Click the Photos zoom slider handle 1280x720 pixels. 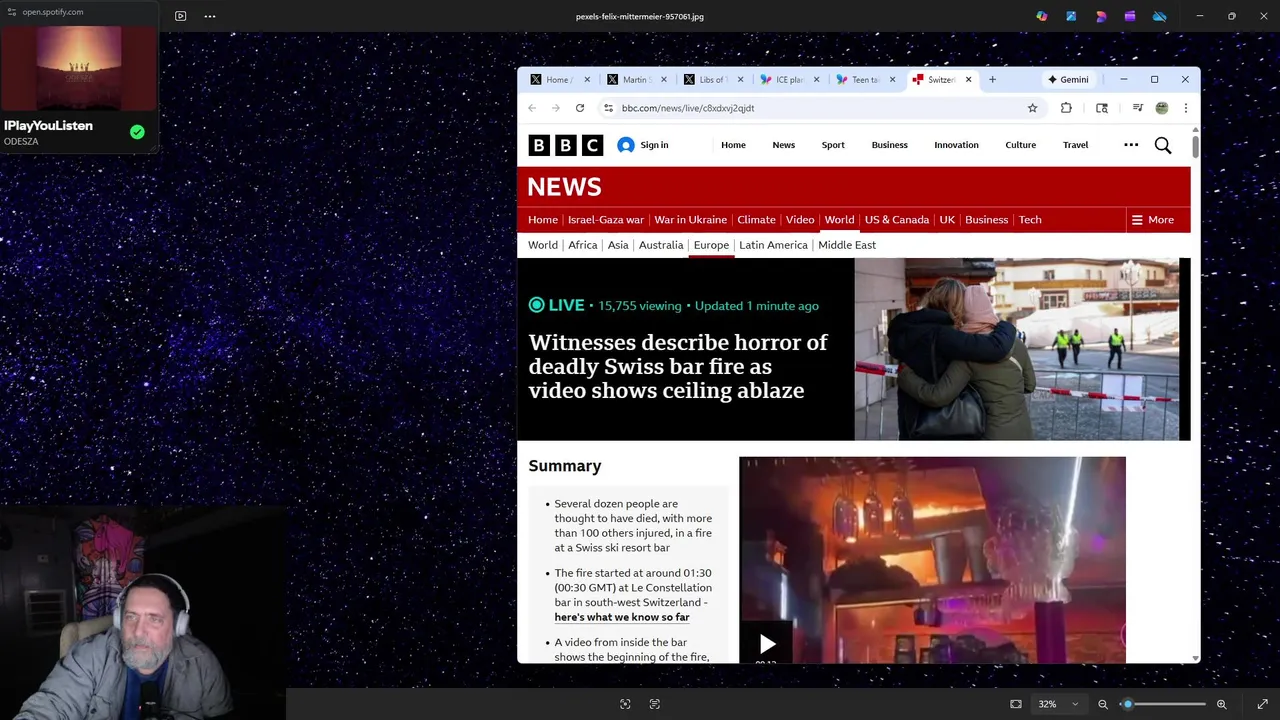[x=1128, y=704]
